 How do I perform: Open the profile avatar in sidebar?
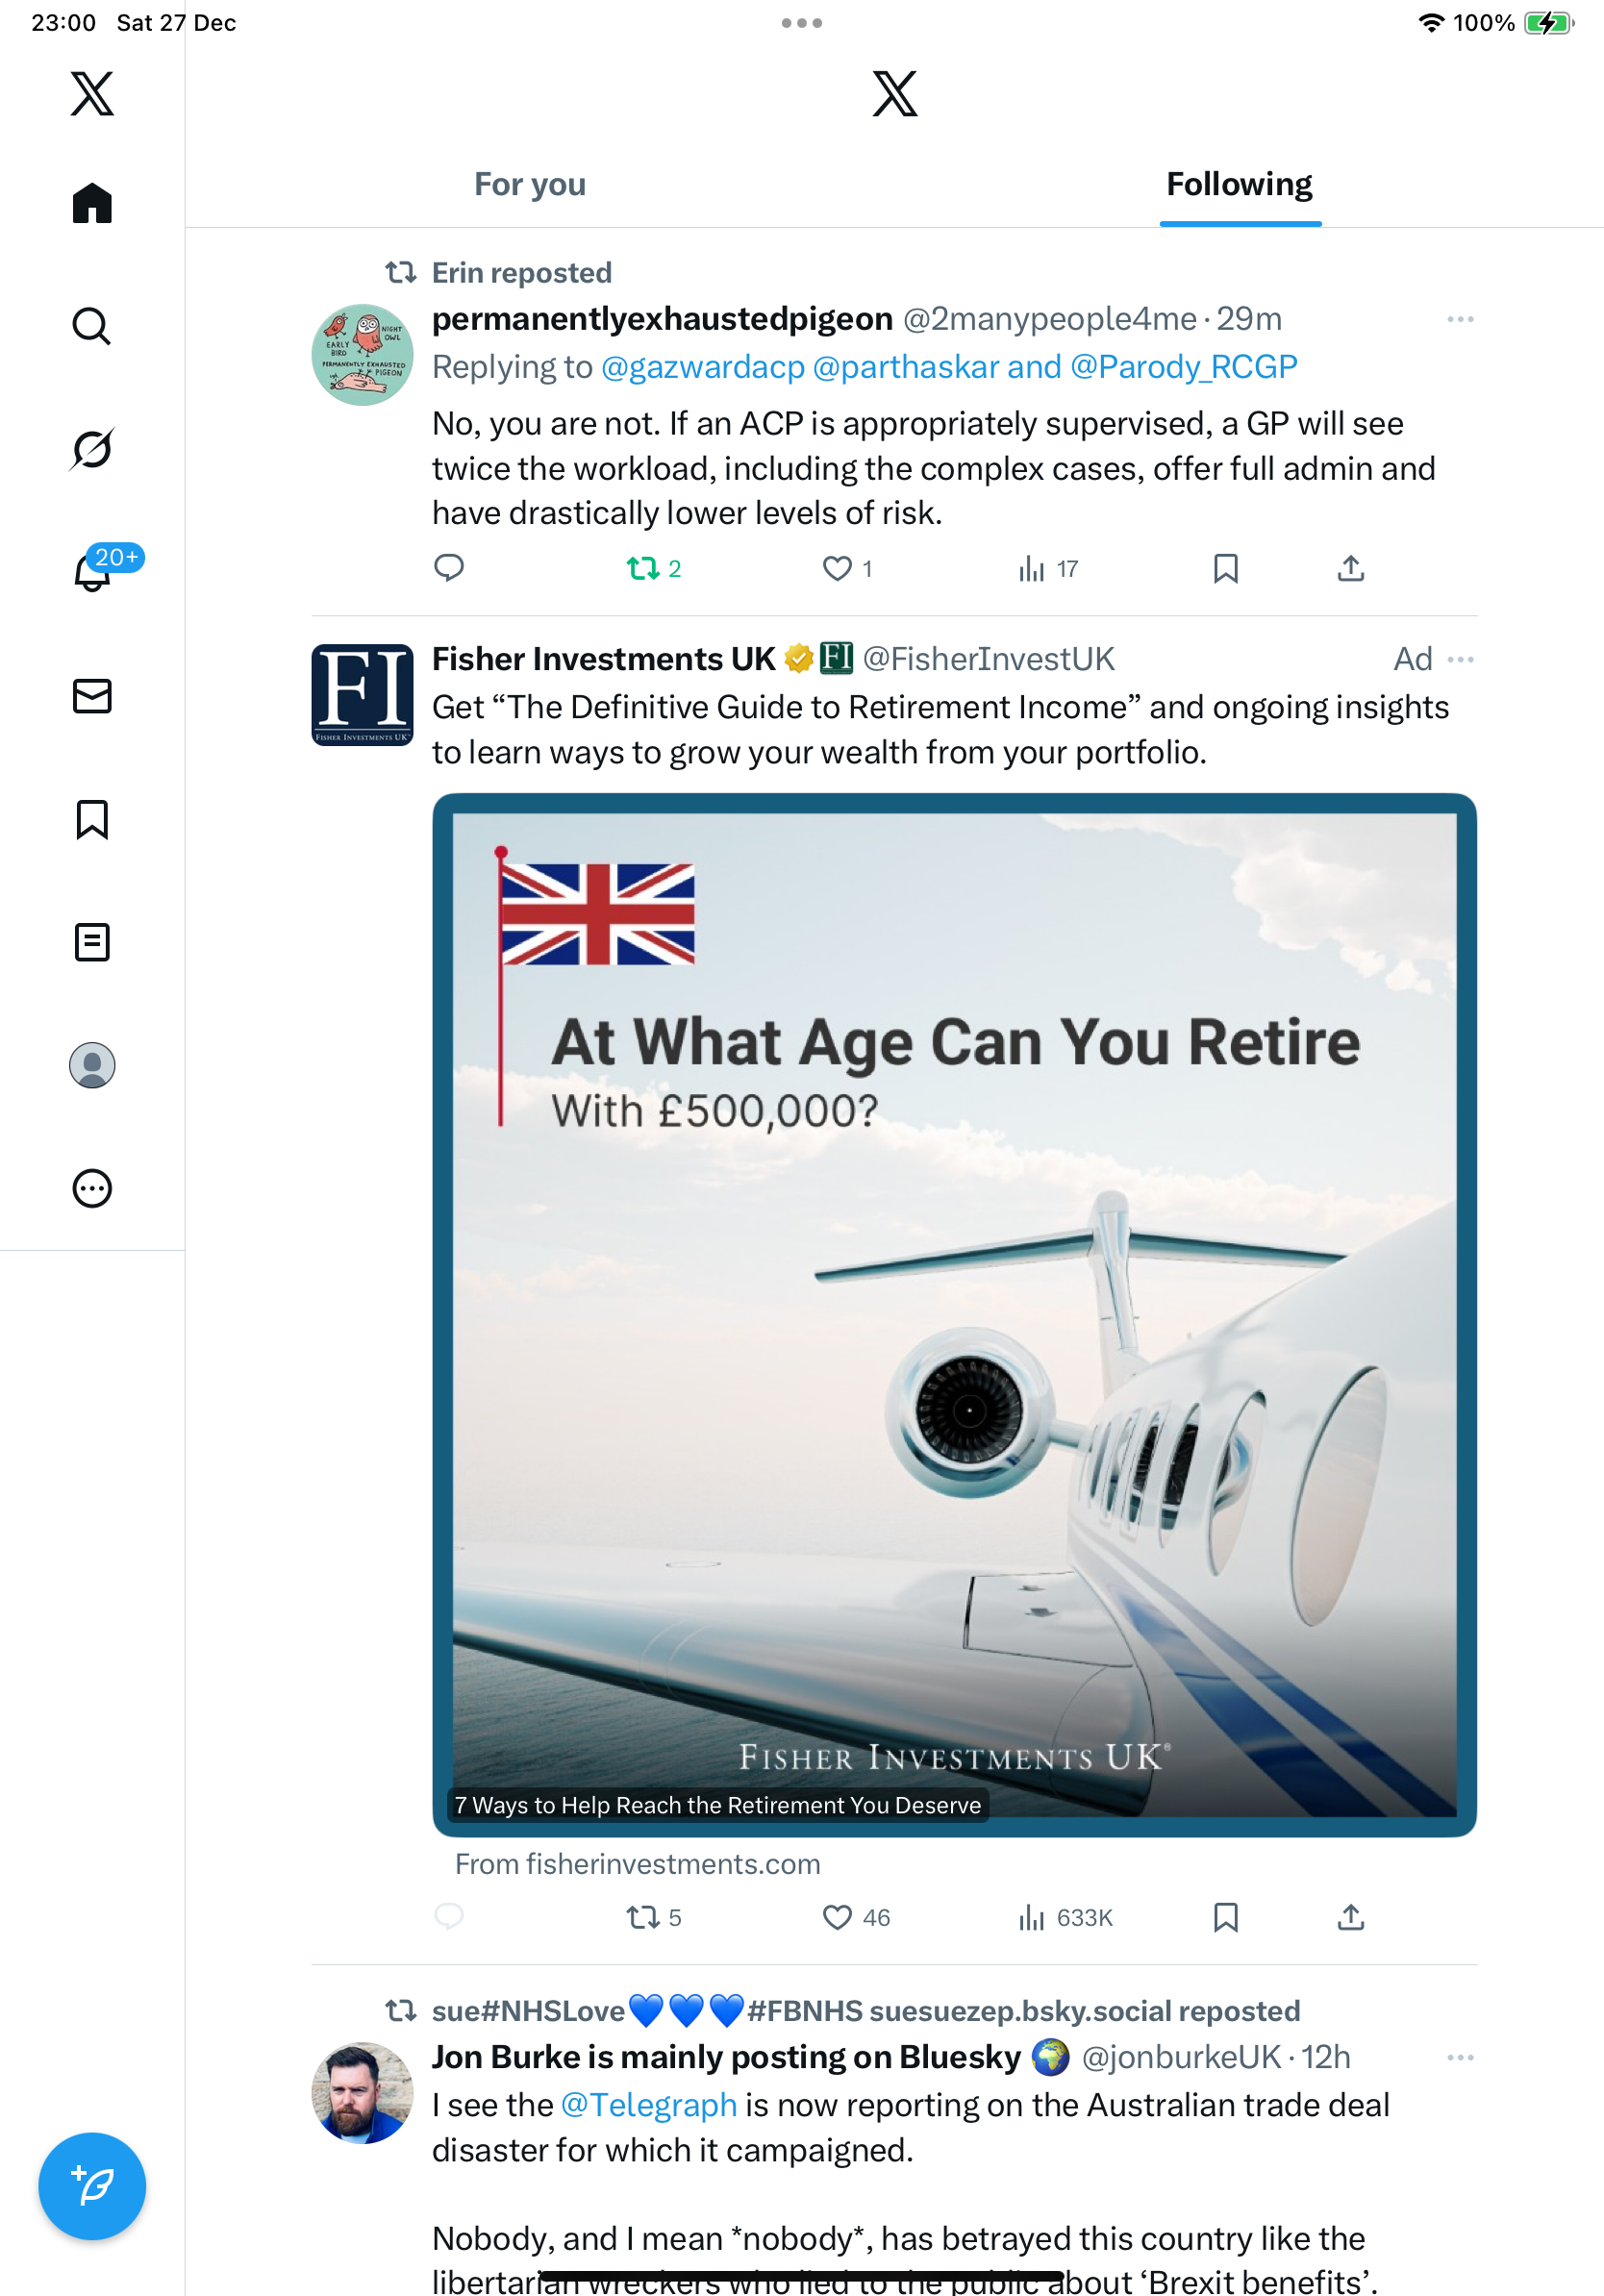92,1065
